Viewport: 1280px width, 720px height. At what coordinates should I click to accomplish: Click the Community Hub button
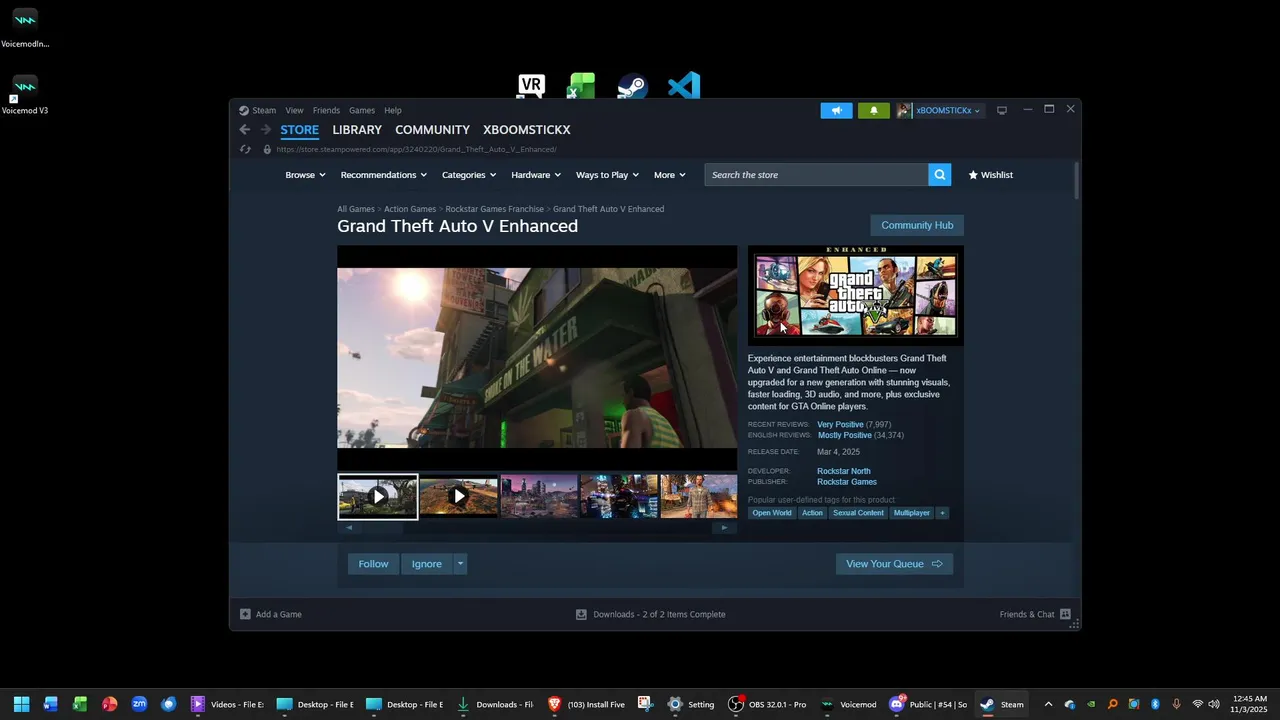(x=917, y=225)
